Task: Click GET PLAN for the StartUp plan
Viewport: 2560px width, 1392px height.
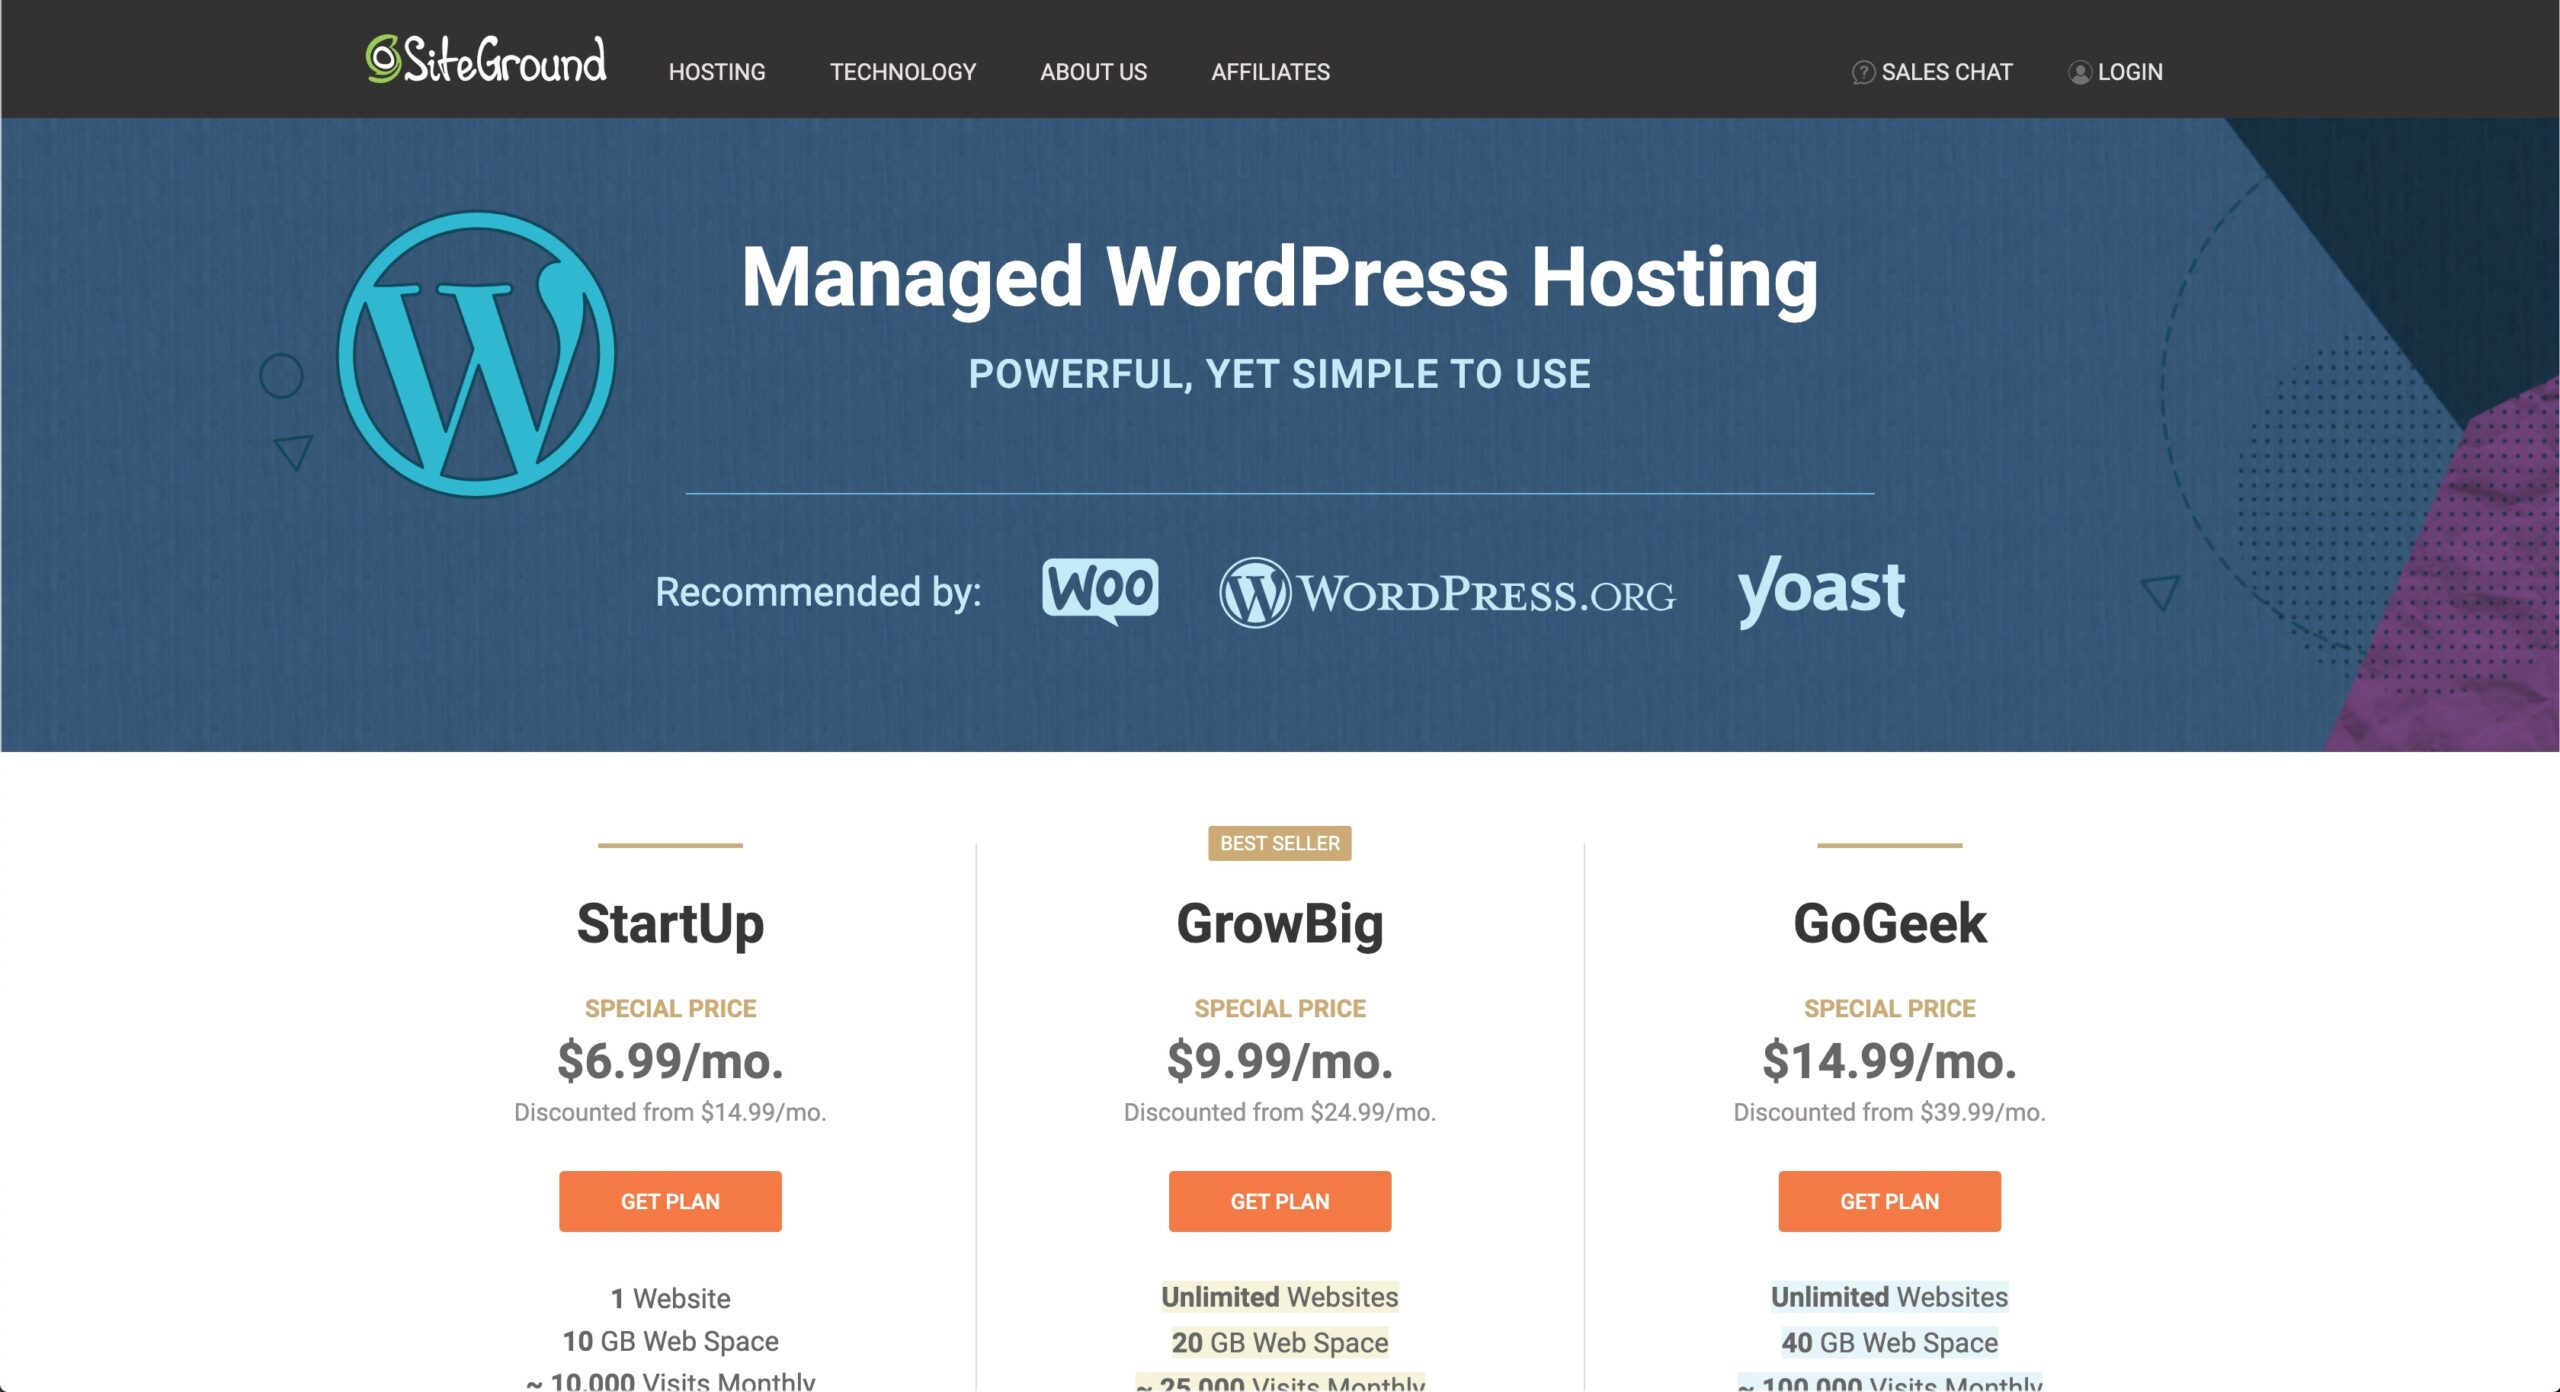Action: point(670,1201)
